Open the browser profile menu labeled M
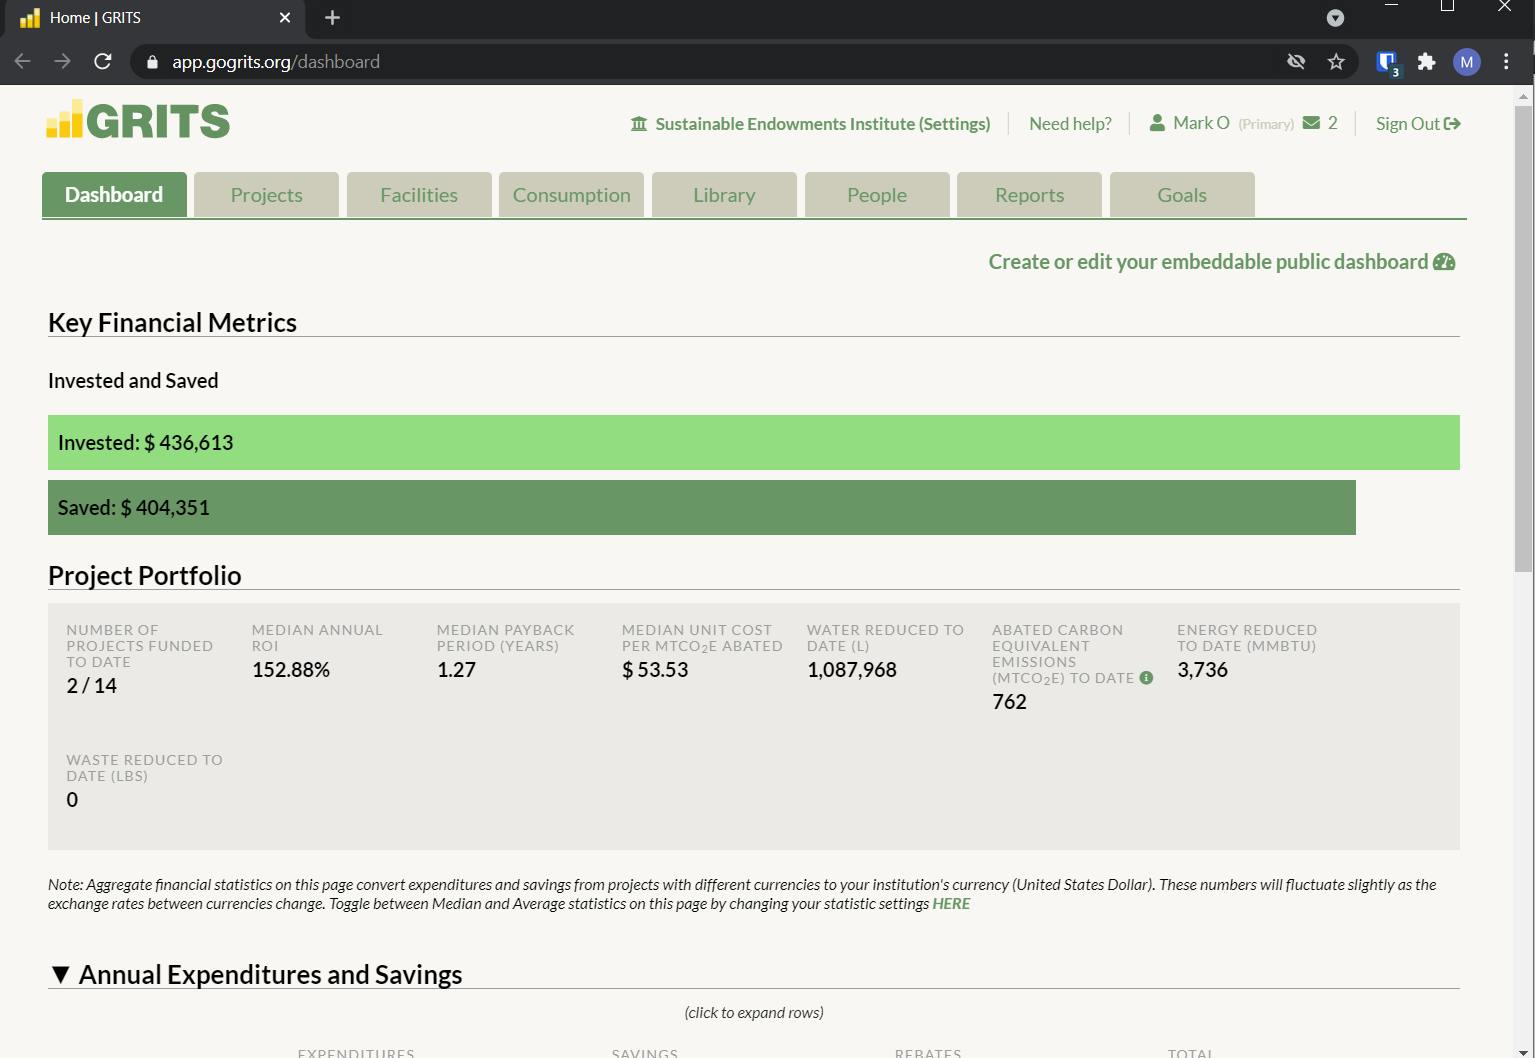Image resolution: width=1535 pixels, height=1058 pixels. (x=1466, y=61)
